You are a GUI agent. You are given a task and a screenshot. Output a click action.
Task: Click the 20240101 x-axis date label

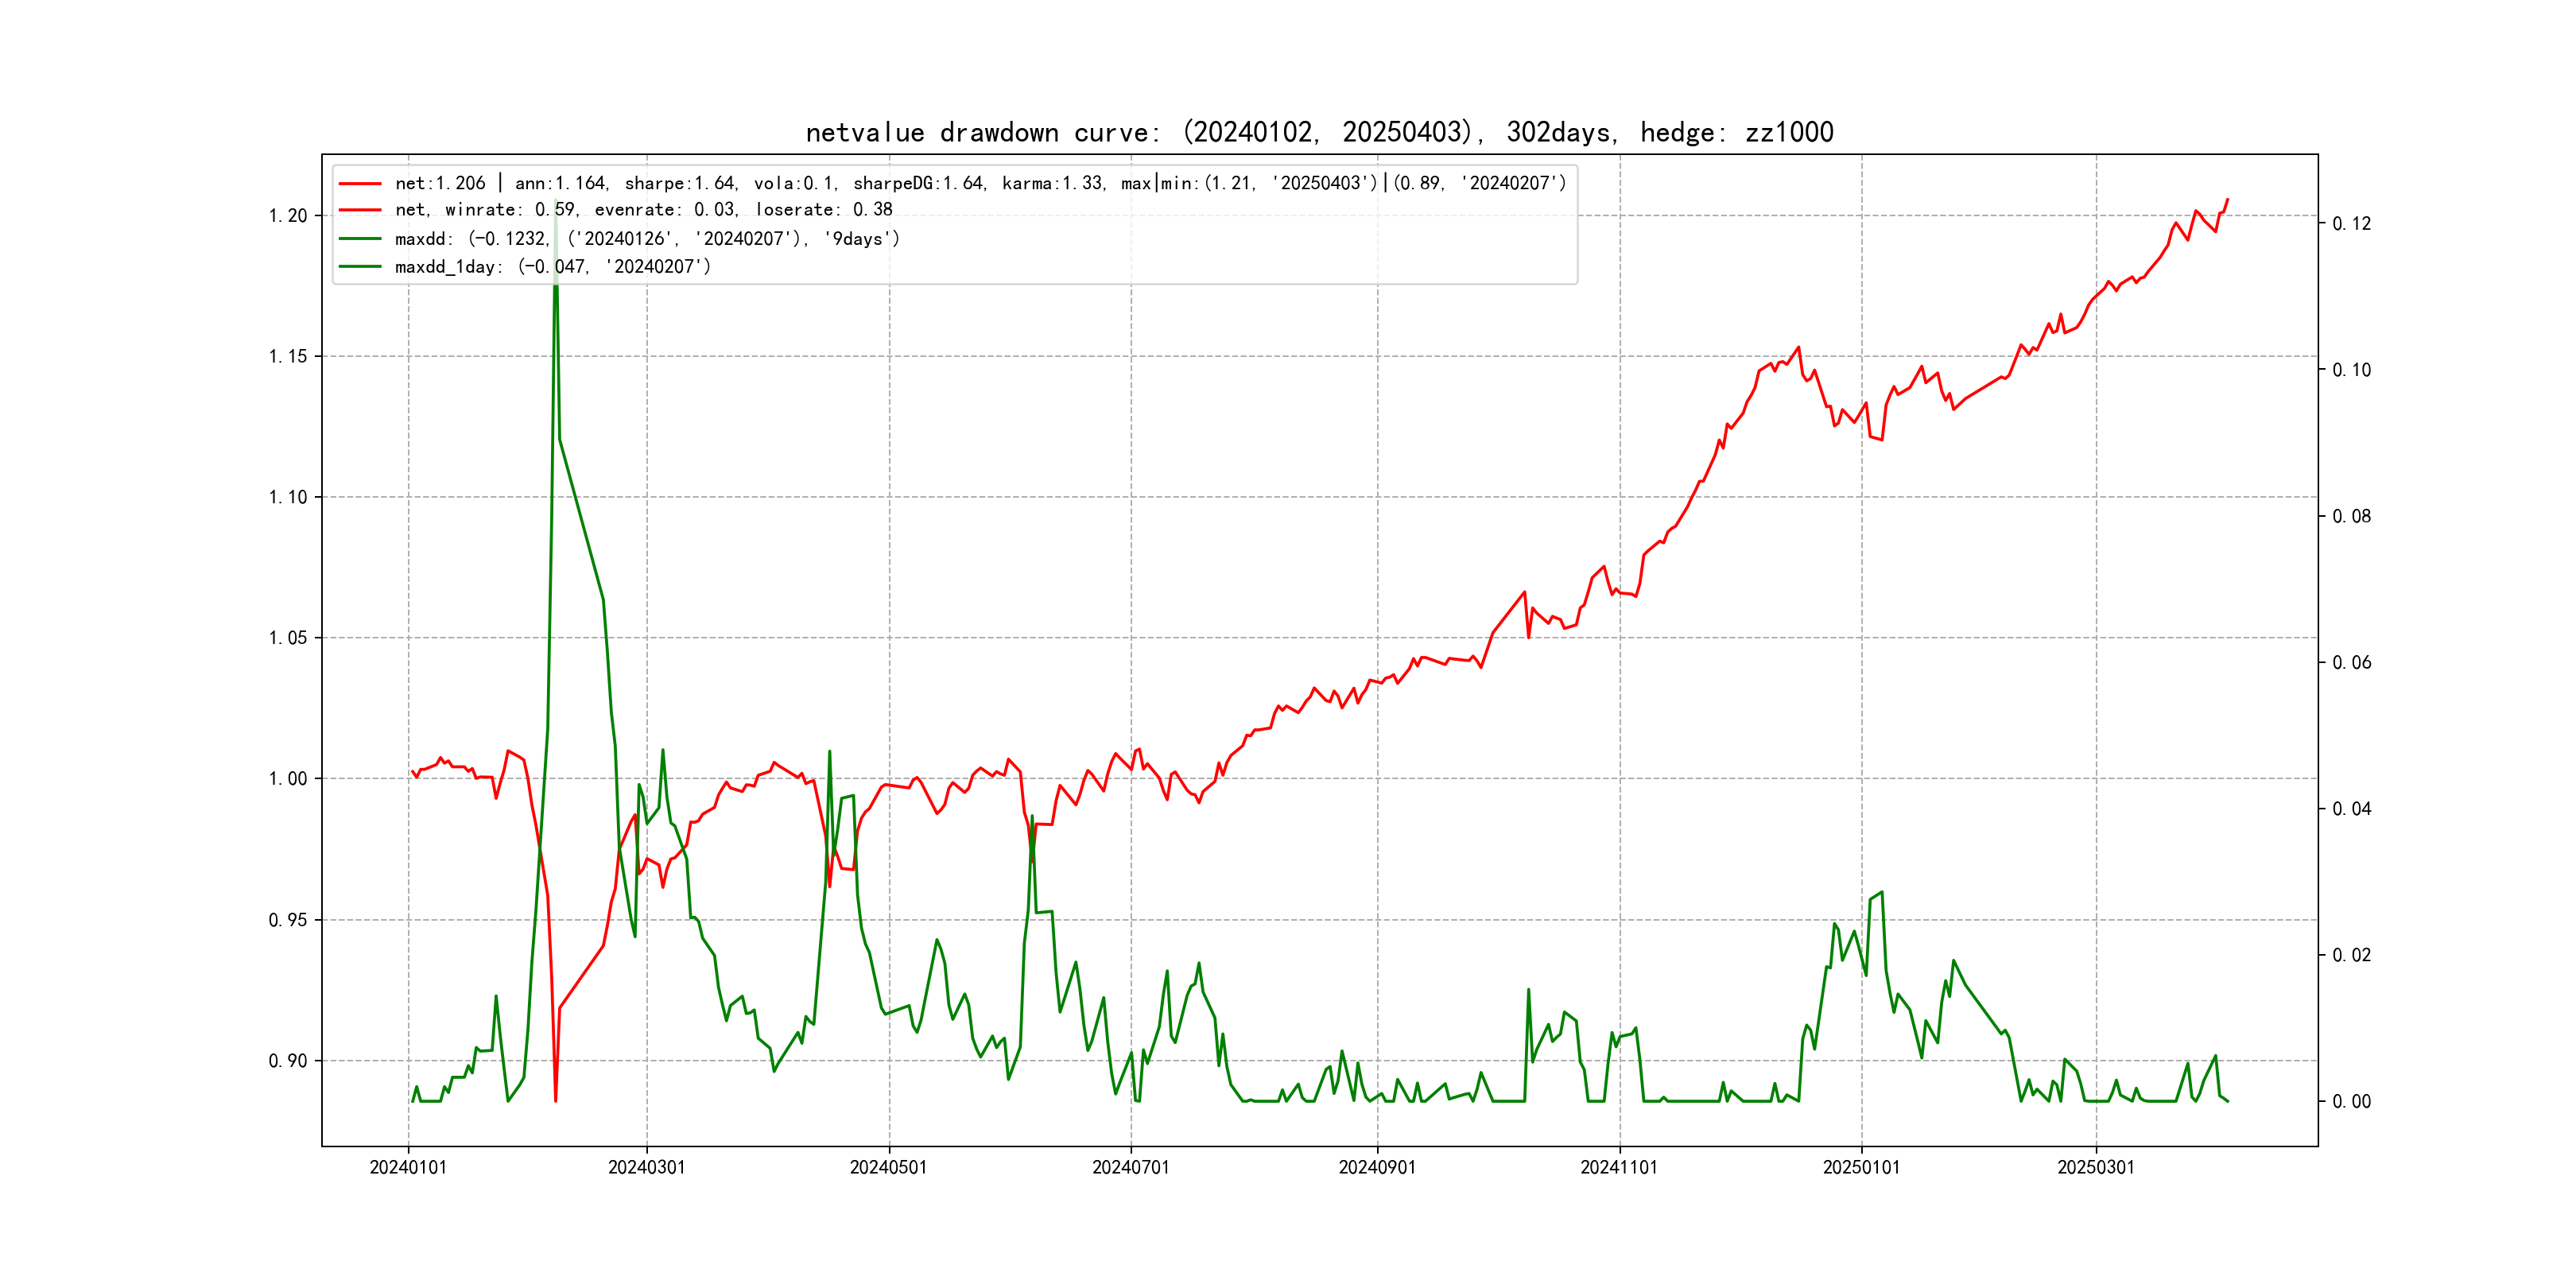pos(408,1167)
